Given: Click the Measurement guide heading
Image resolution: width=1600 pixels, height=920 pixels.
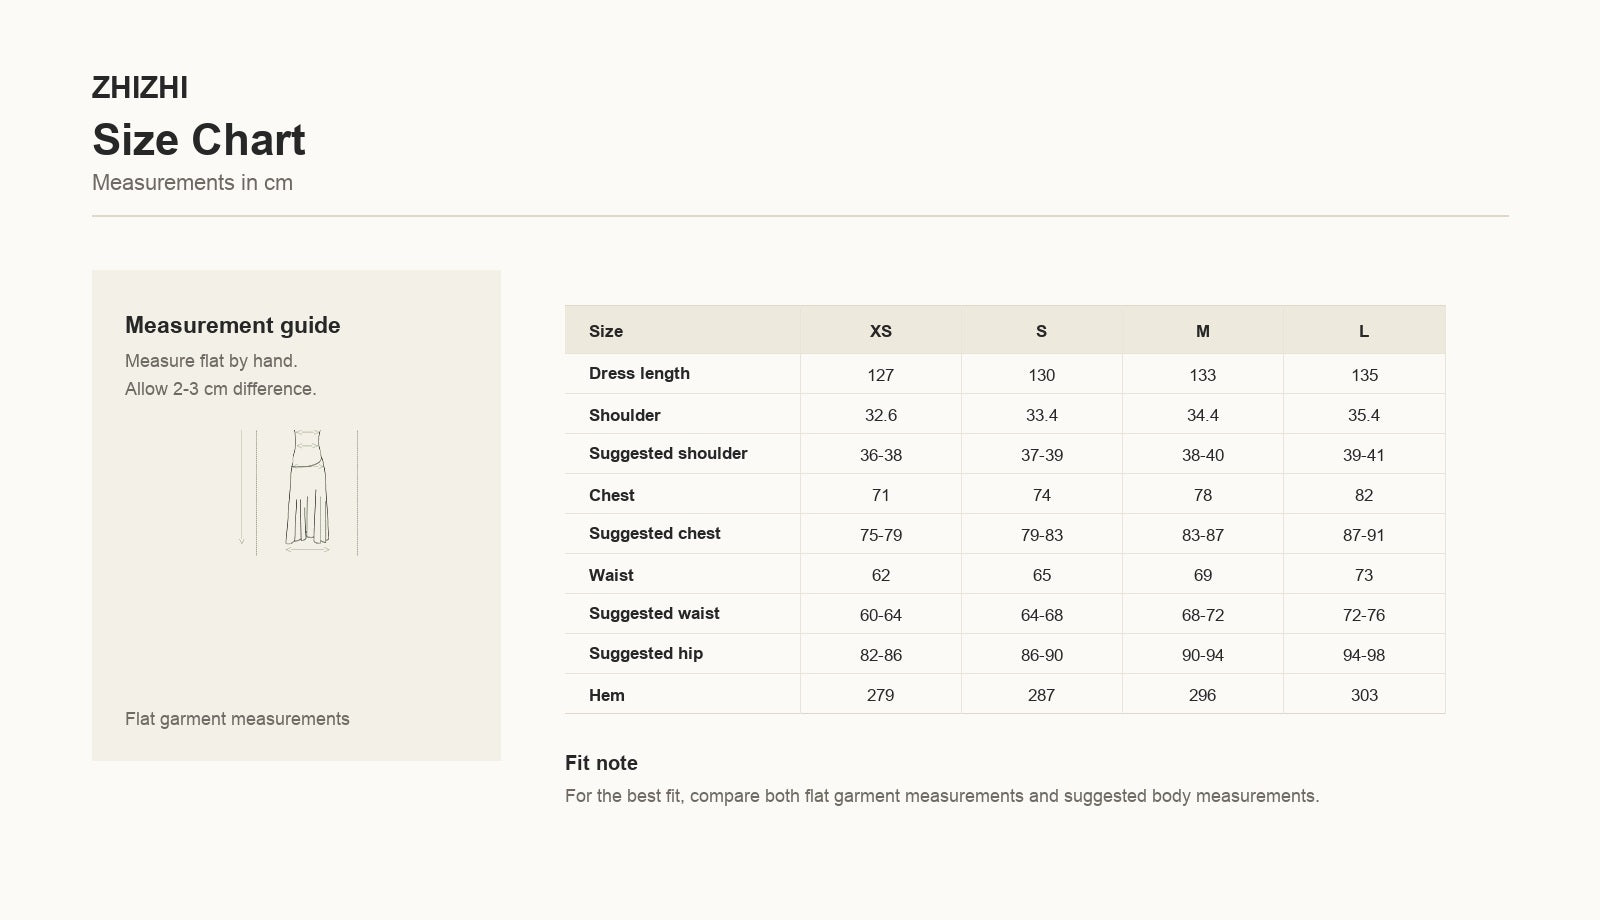Looking at the screenshot, I should 233,325.
